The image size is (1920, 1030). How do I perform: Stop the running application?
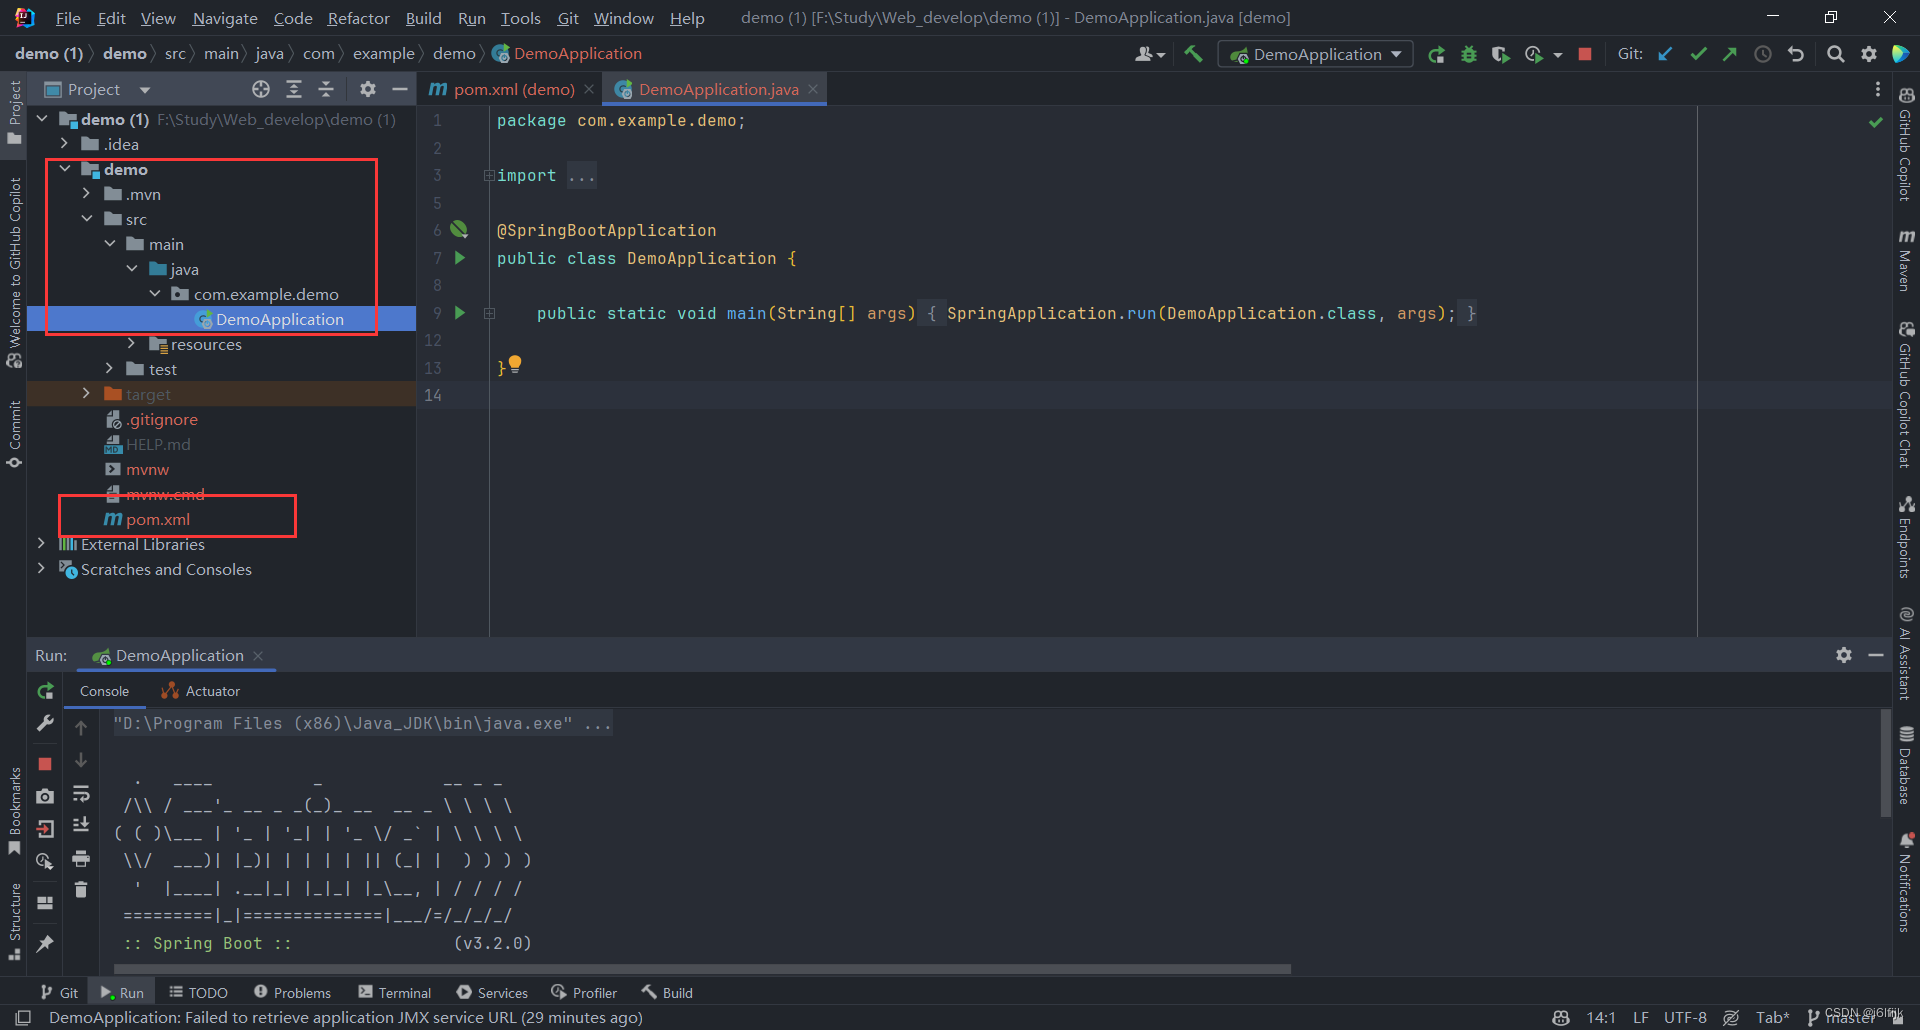1585,53
